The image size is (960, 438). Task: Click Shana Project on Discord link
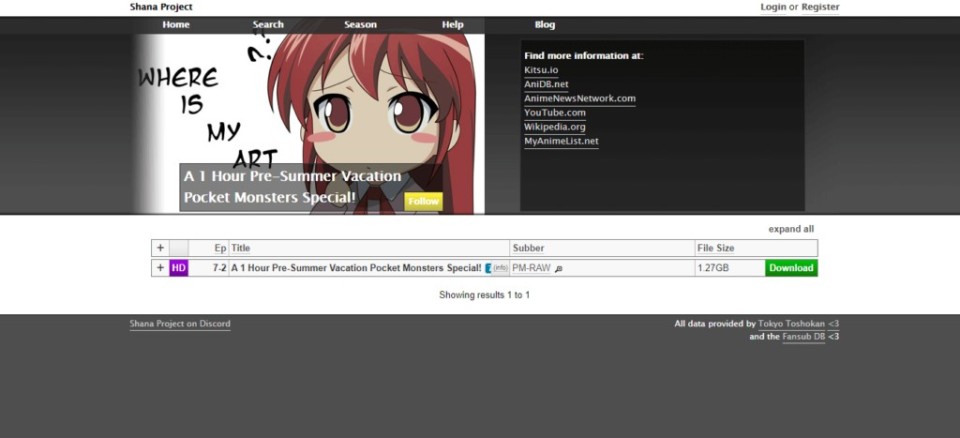[x=180, y=324]
